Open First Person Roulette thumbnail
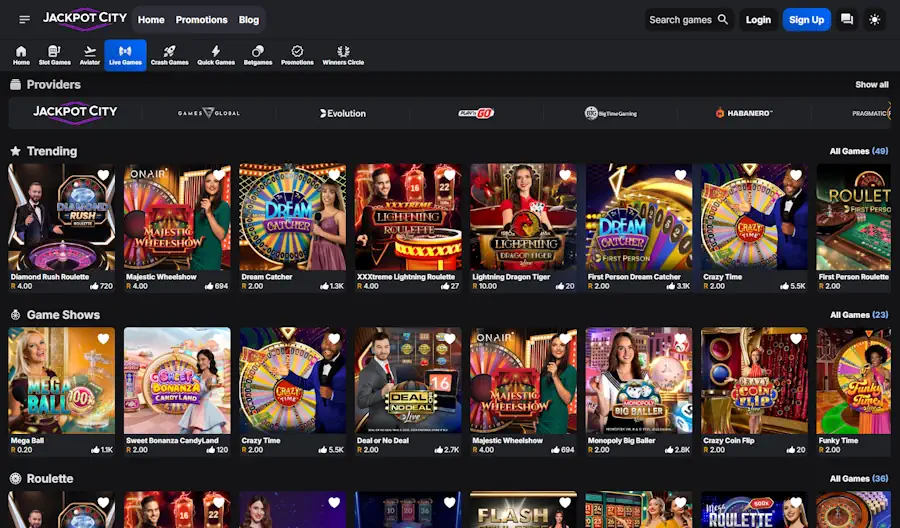Viewport: 900px width, 528px height. click(854, 217)
